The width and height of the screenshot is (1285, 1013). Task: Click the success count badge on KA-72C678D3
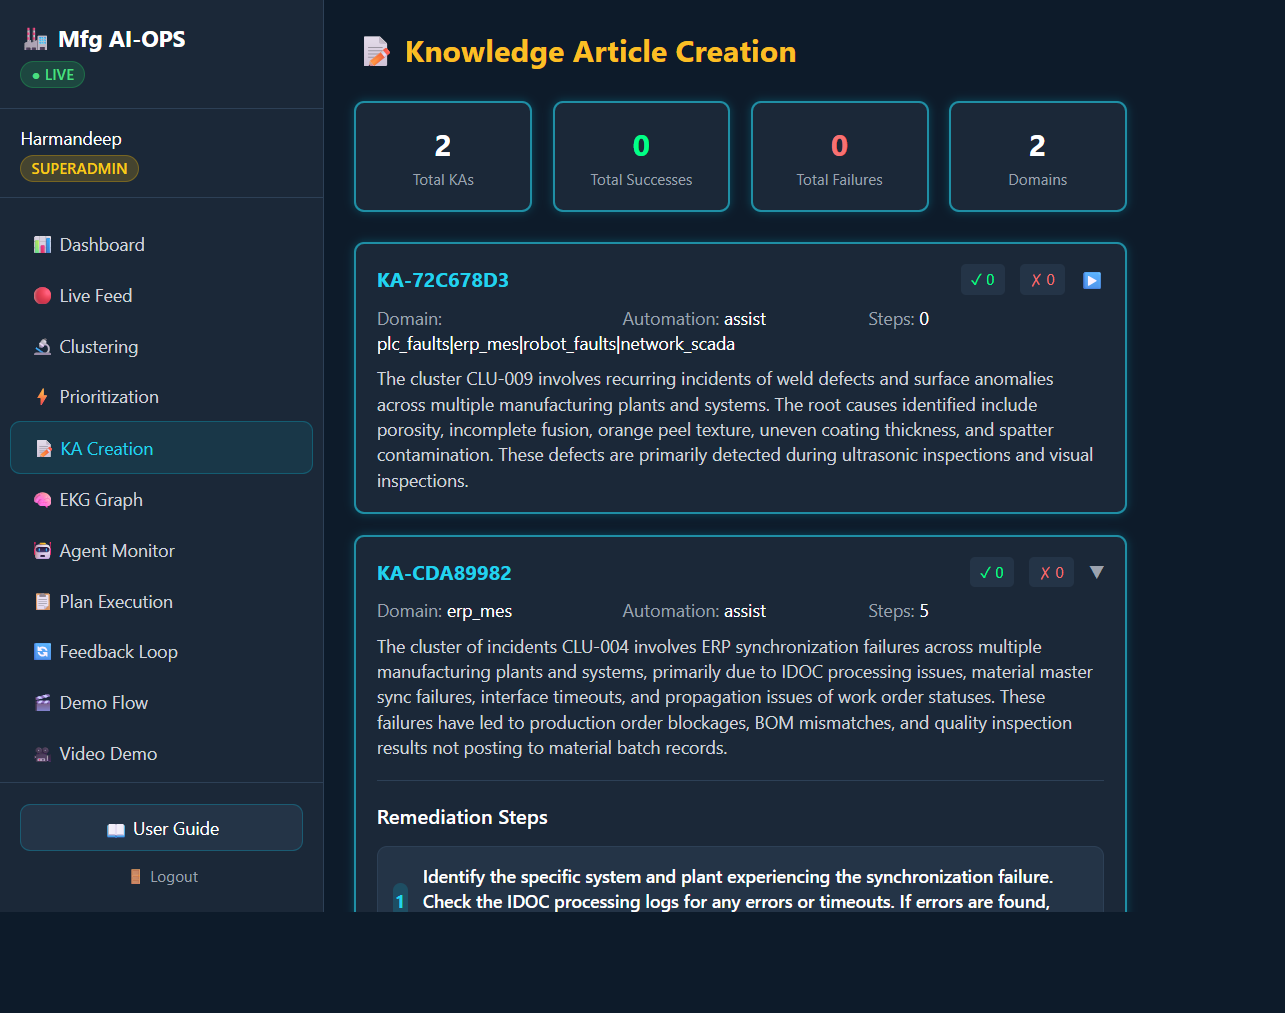(983, 280)
